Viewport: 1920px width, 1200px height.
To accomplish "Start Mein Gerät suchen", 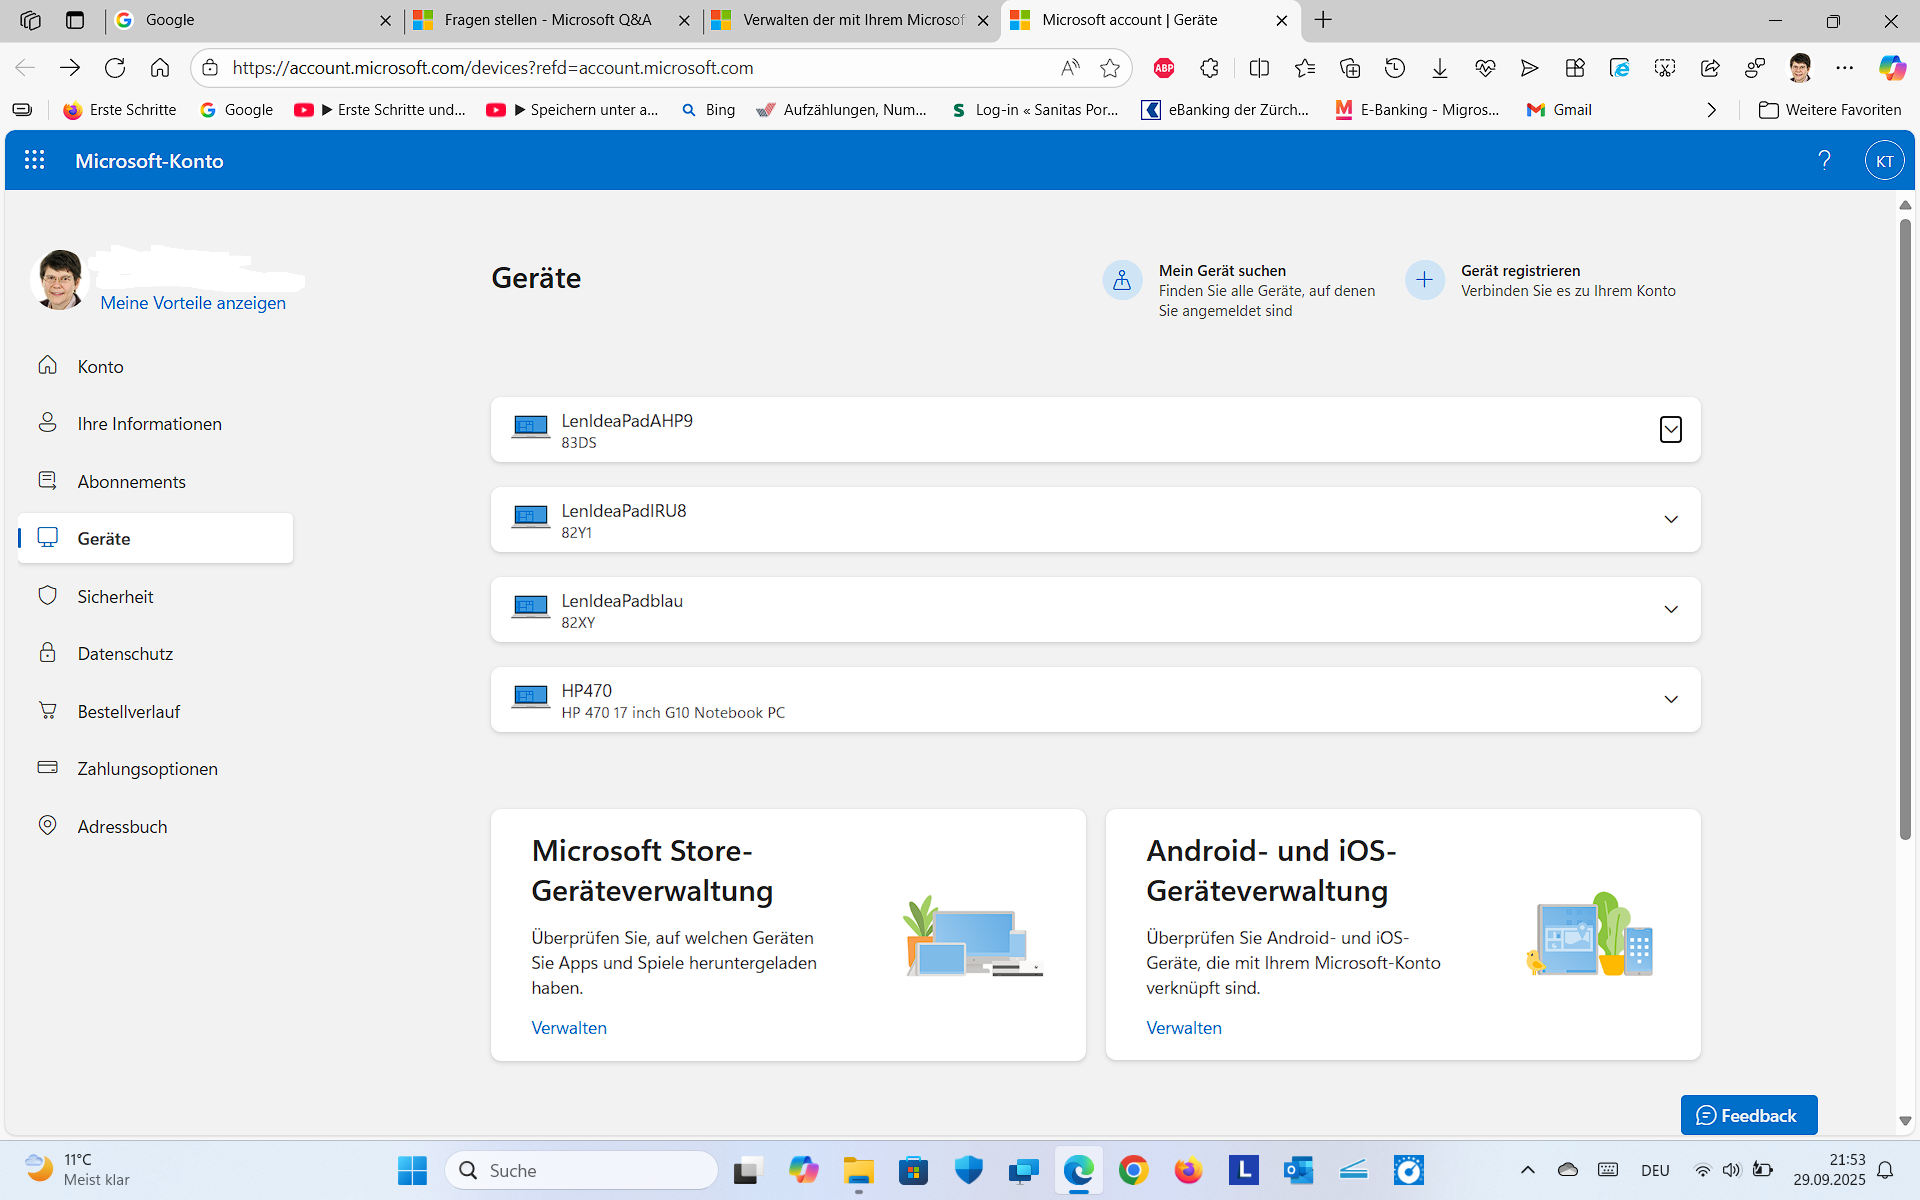I will 1122,280.
